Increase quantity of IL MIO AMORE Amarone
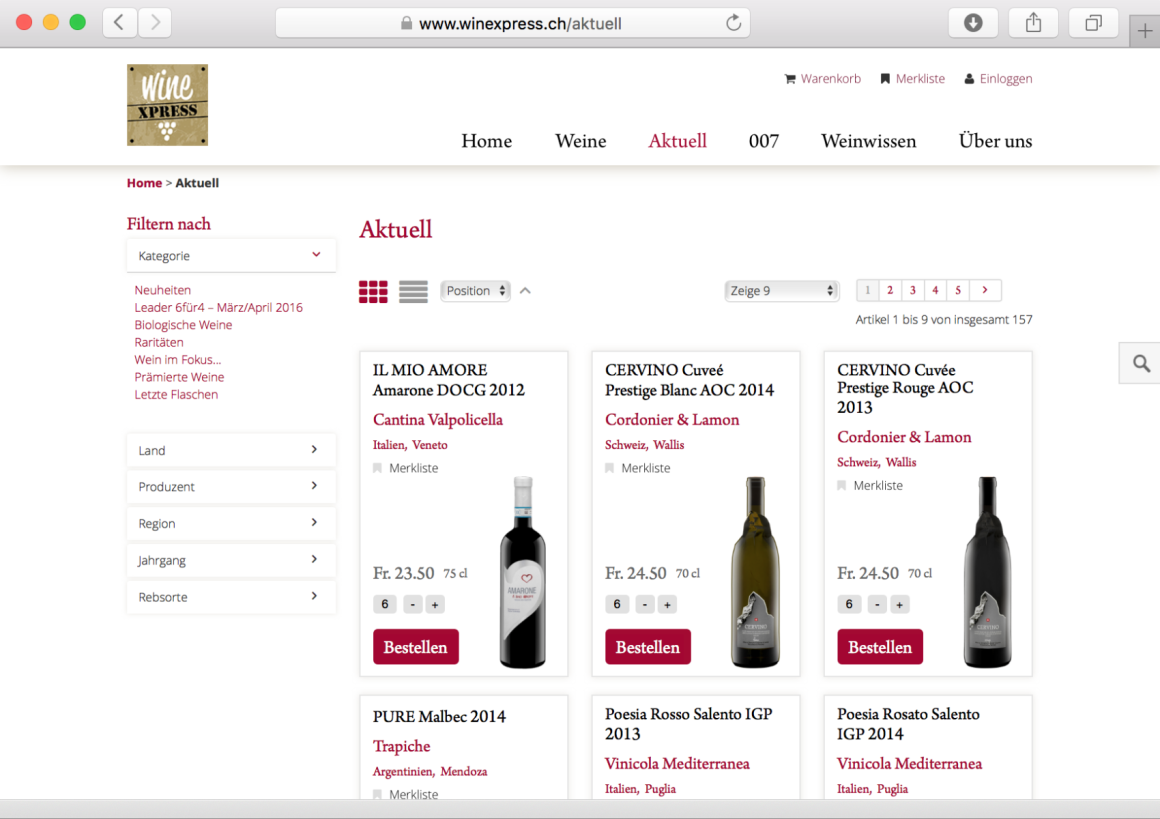 click(x=435, y=604)
